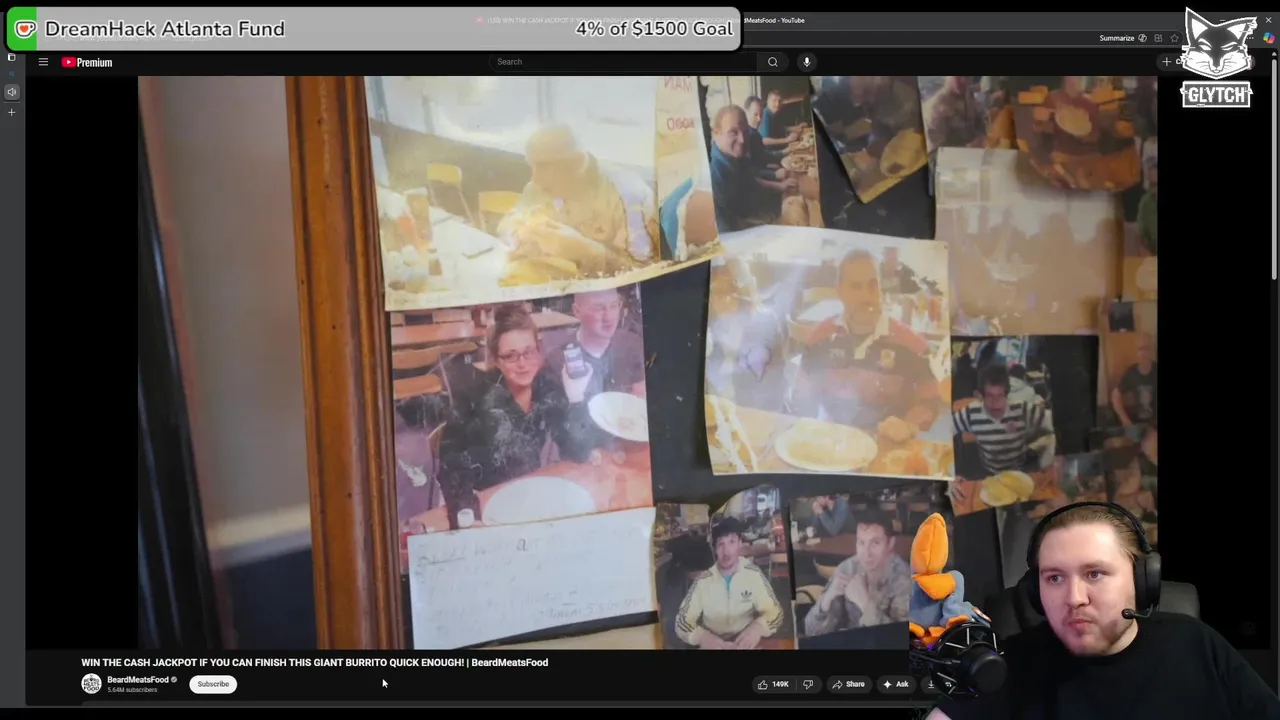Screen dimensions: 1280x720
Task: Close the browser window
Action: (x=1268, y=20)
